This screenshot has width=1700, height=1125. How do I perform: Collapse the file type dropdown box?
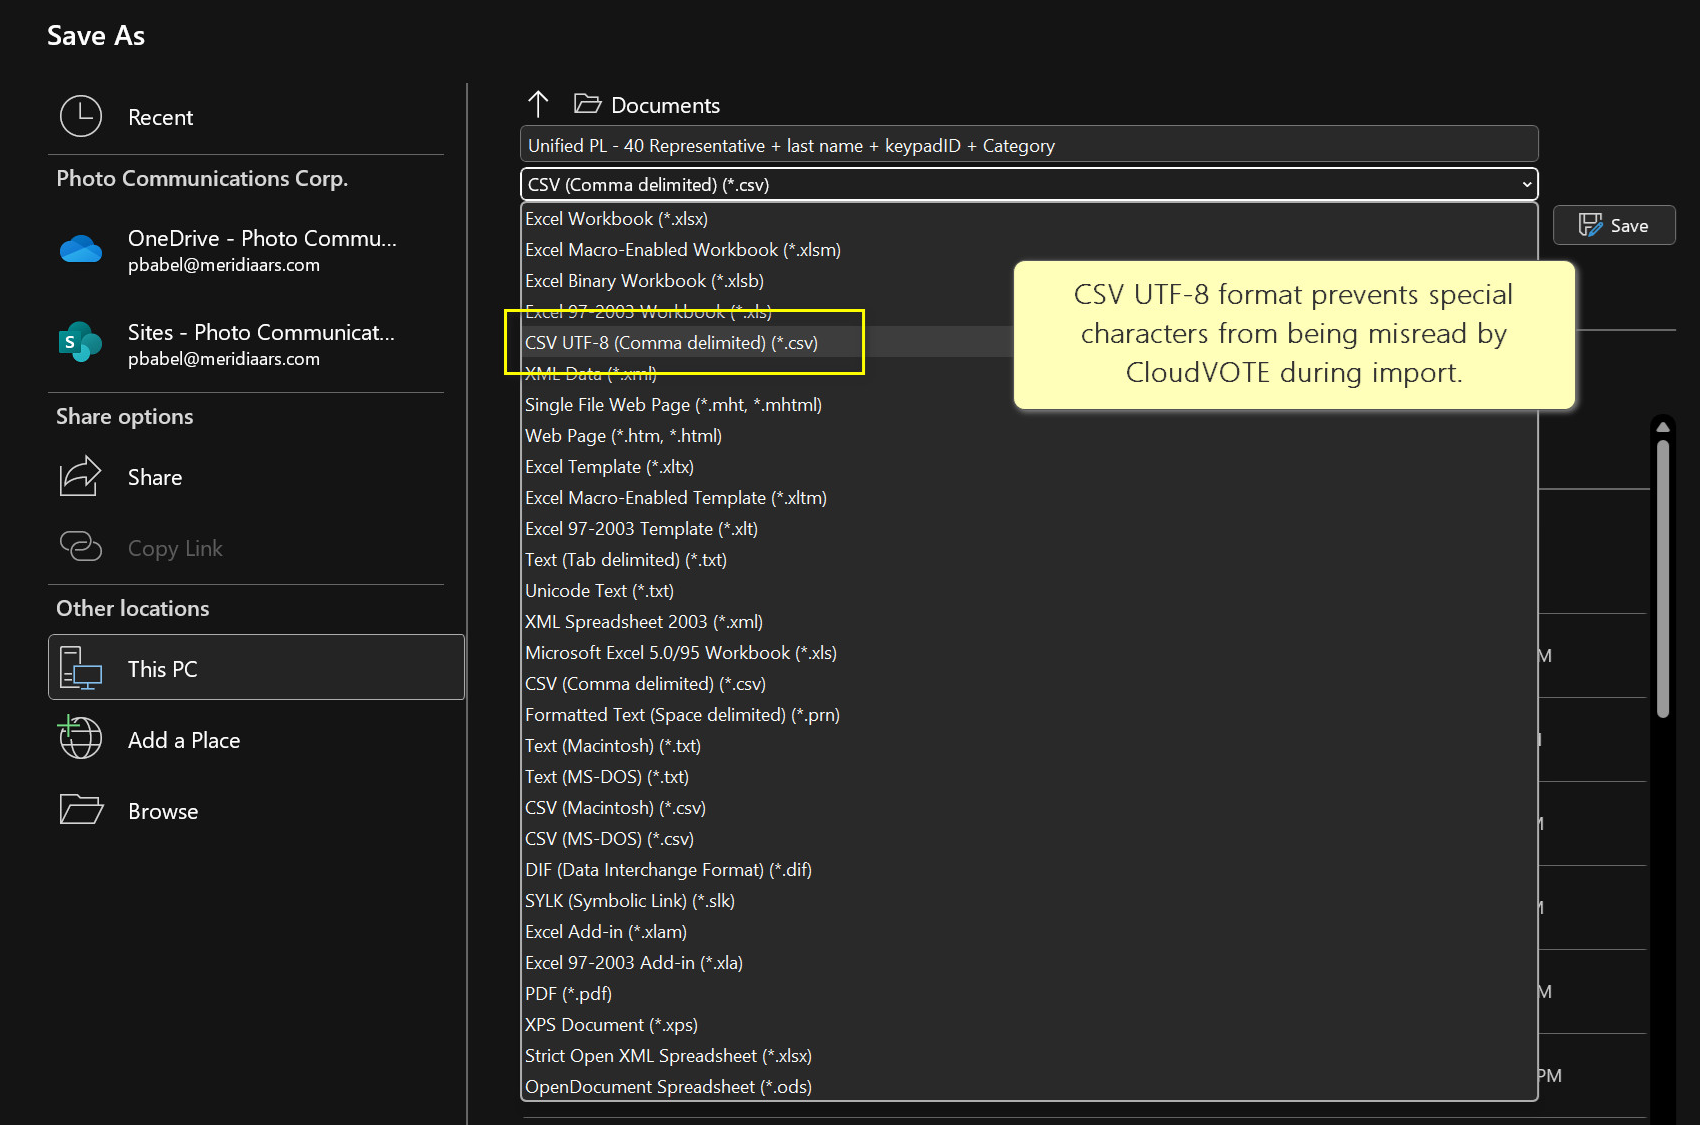1029,184
